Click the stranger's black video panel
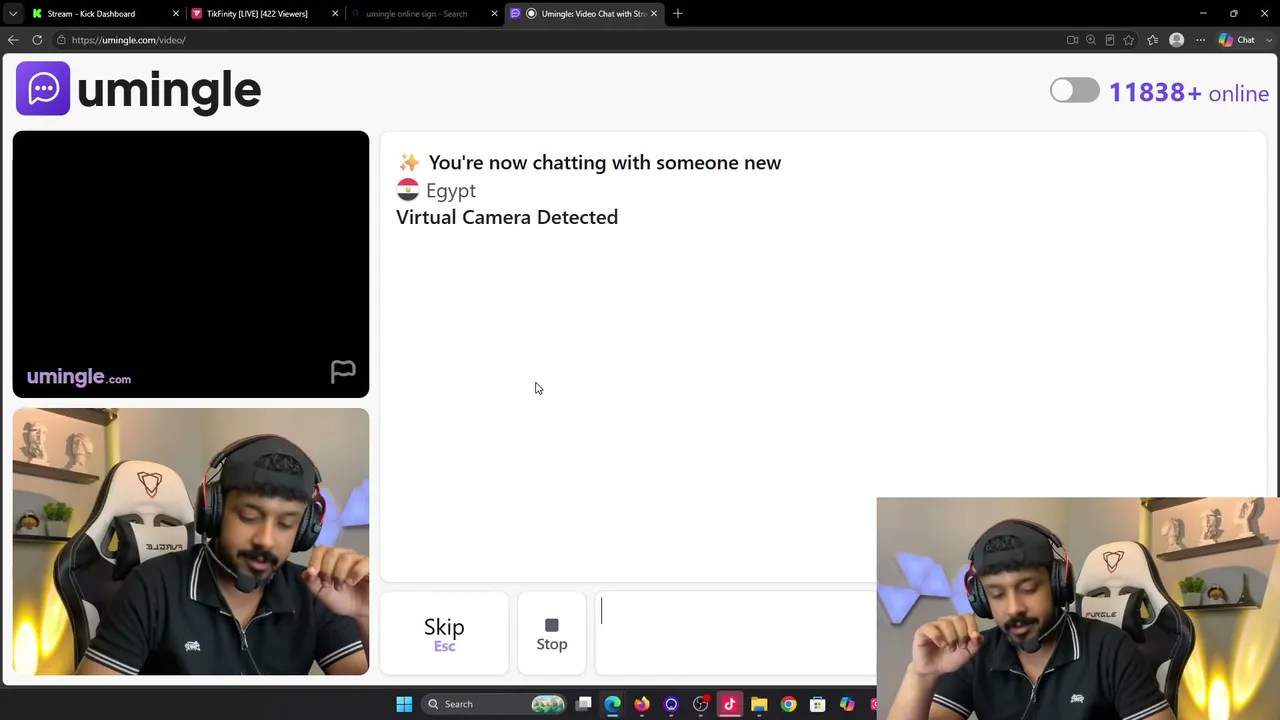The width and height of the screenshot is (1280, 720). (x=191, y=264)
